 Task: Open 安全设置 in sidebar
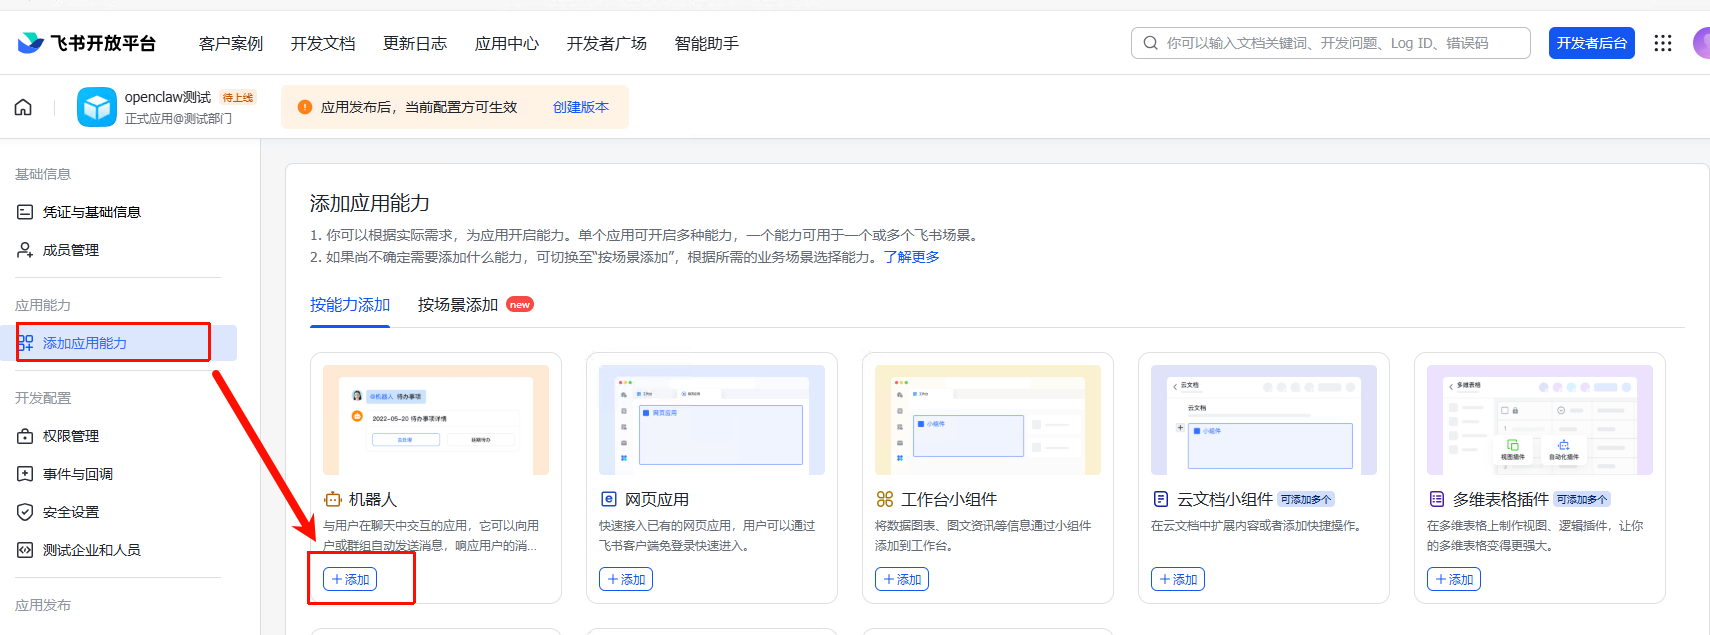click(x=70, y=512)
